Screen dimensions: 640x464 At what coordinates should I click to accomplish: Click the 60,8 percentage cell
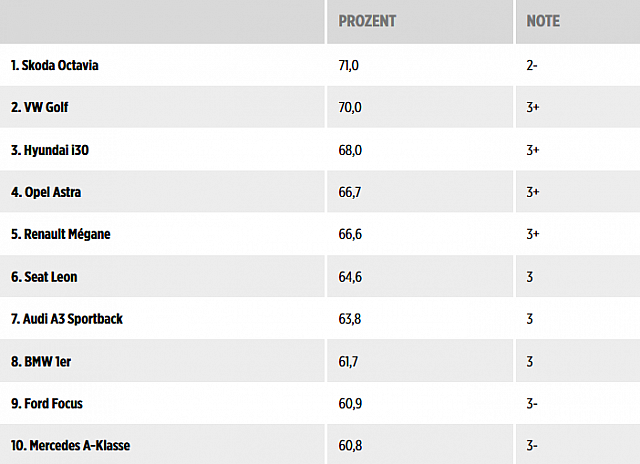[349, 445]
